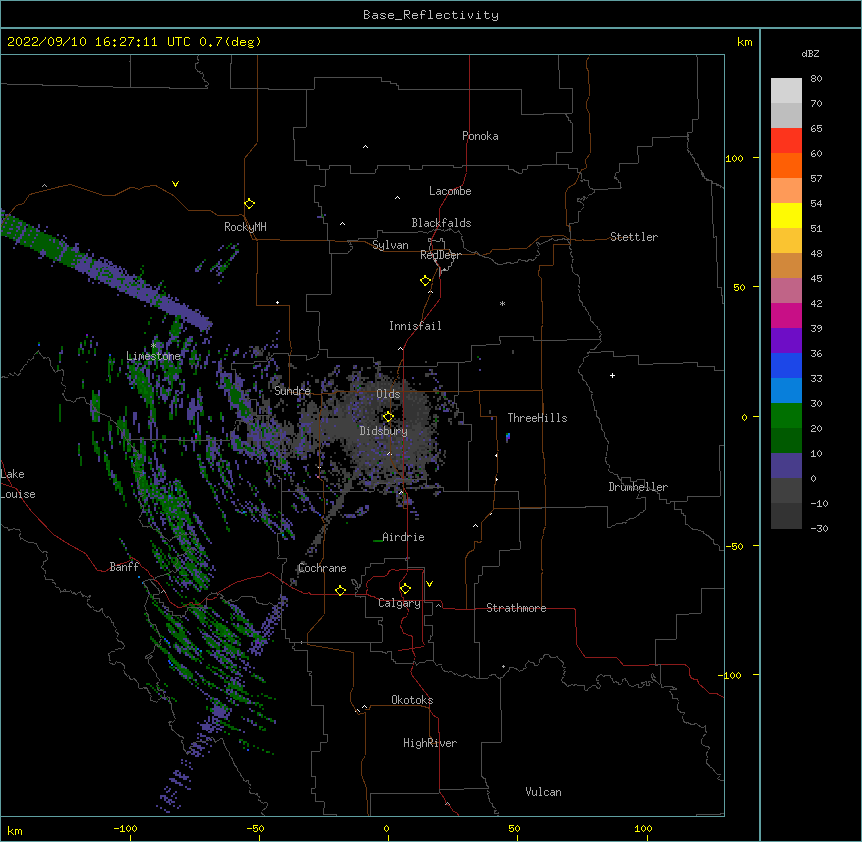Click the Base_Reflectivity title
The width and height of the screenshot is (862, 842).
(x=431, y=15)
